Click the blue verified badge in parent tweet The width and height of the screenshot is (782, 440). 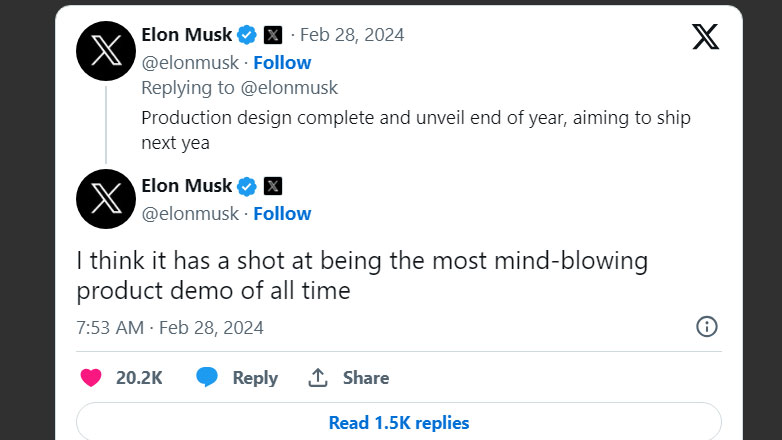click(x=248, y=35)
